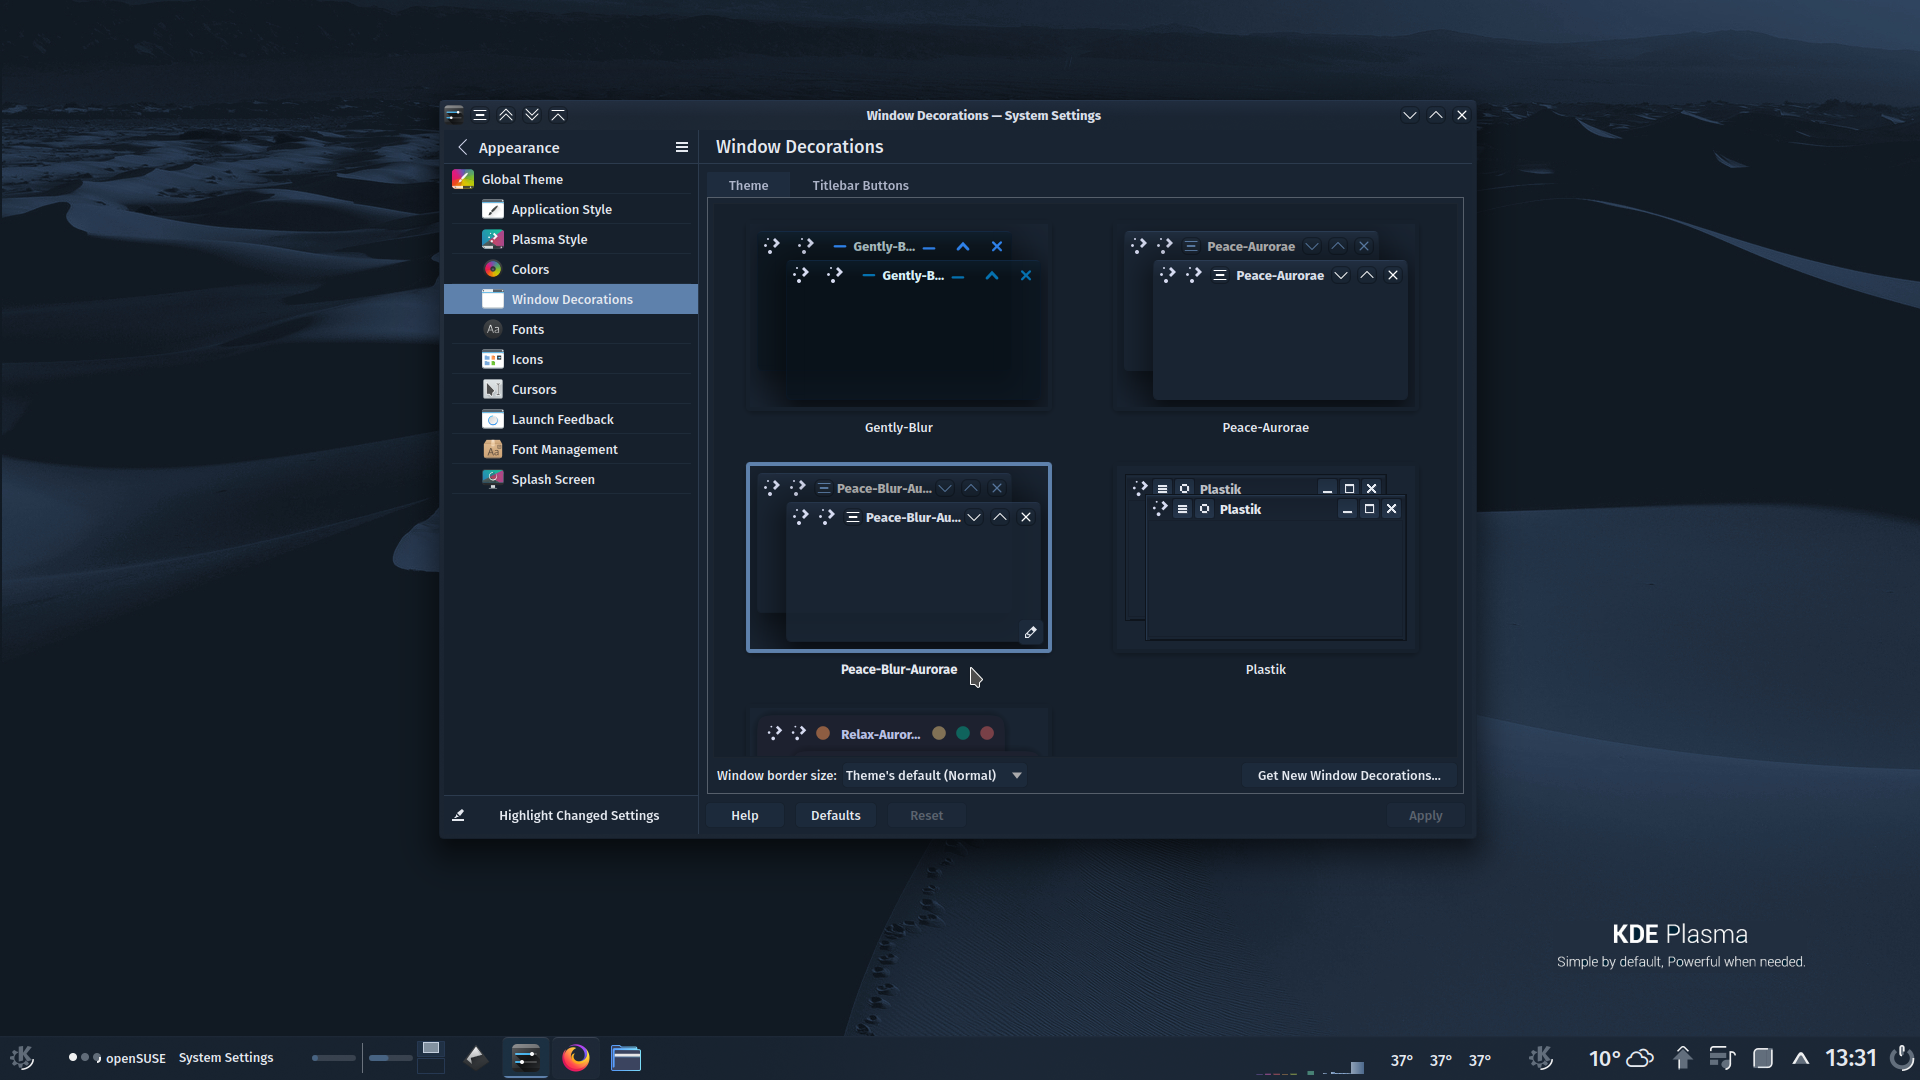Open the Fonts settings page
1920x1080 pixels.
coord(571,329)
